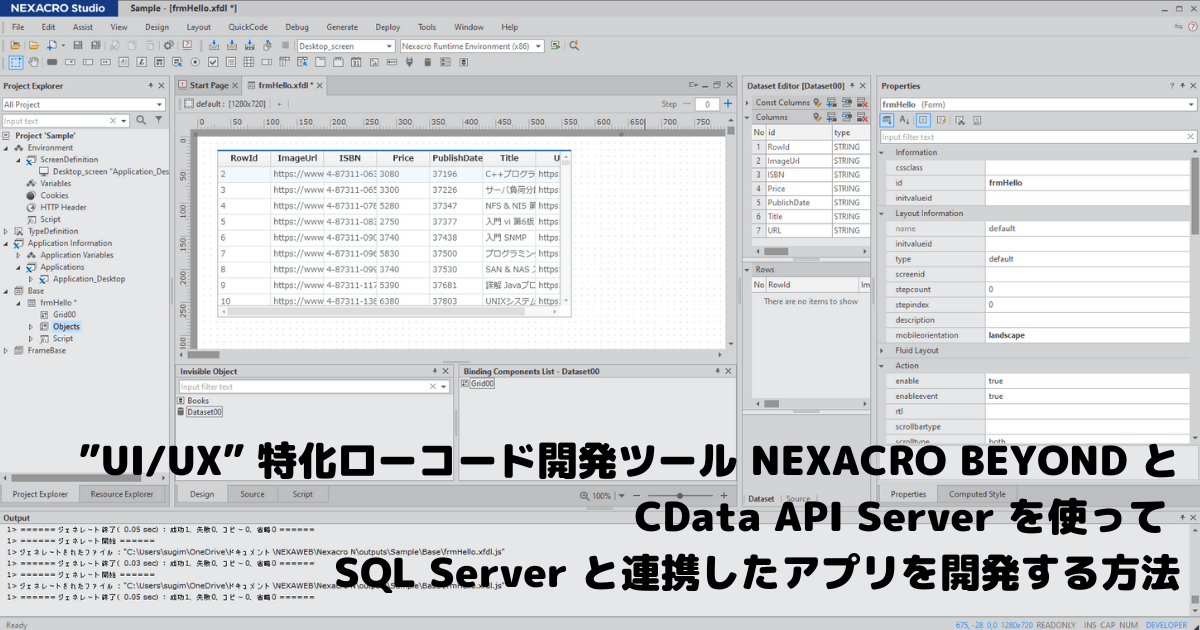Click the Launch project icon after runtime dropdown
This screenshot has width=1200, height=630.
[x=554, y=45]
